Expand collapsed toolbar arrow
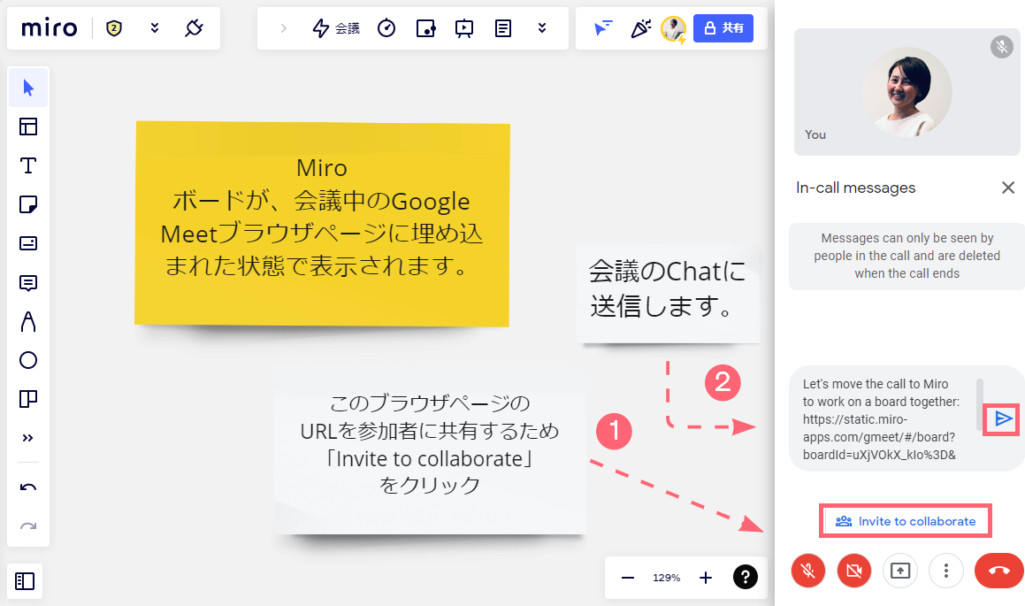The image size is (1025, 606). [x=283, y=28]
